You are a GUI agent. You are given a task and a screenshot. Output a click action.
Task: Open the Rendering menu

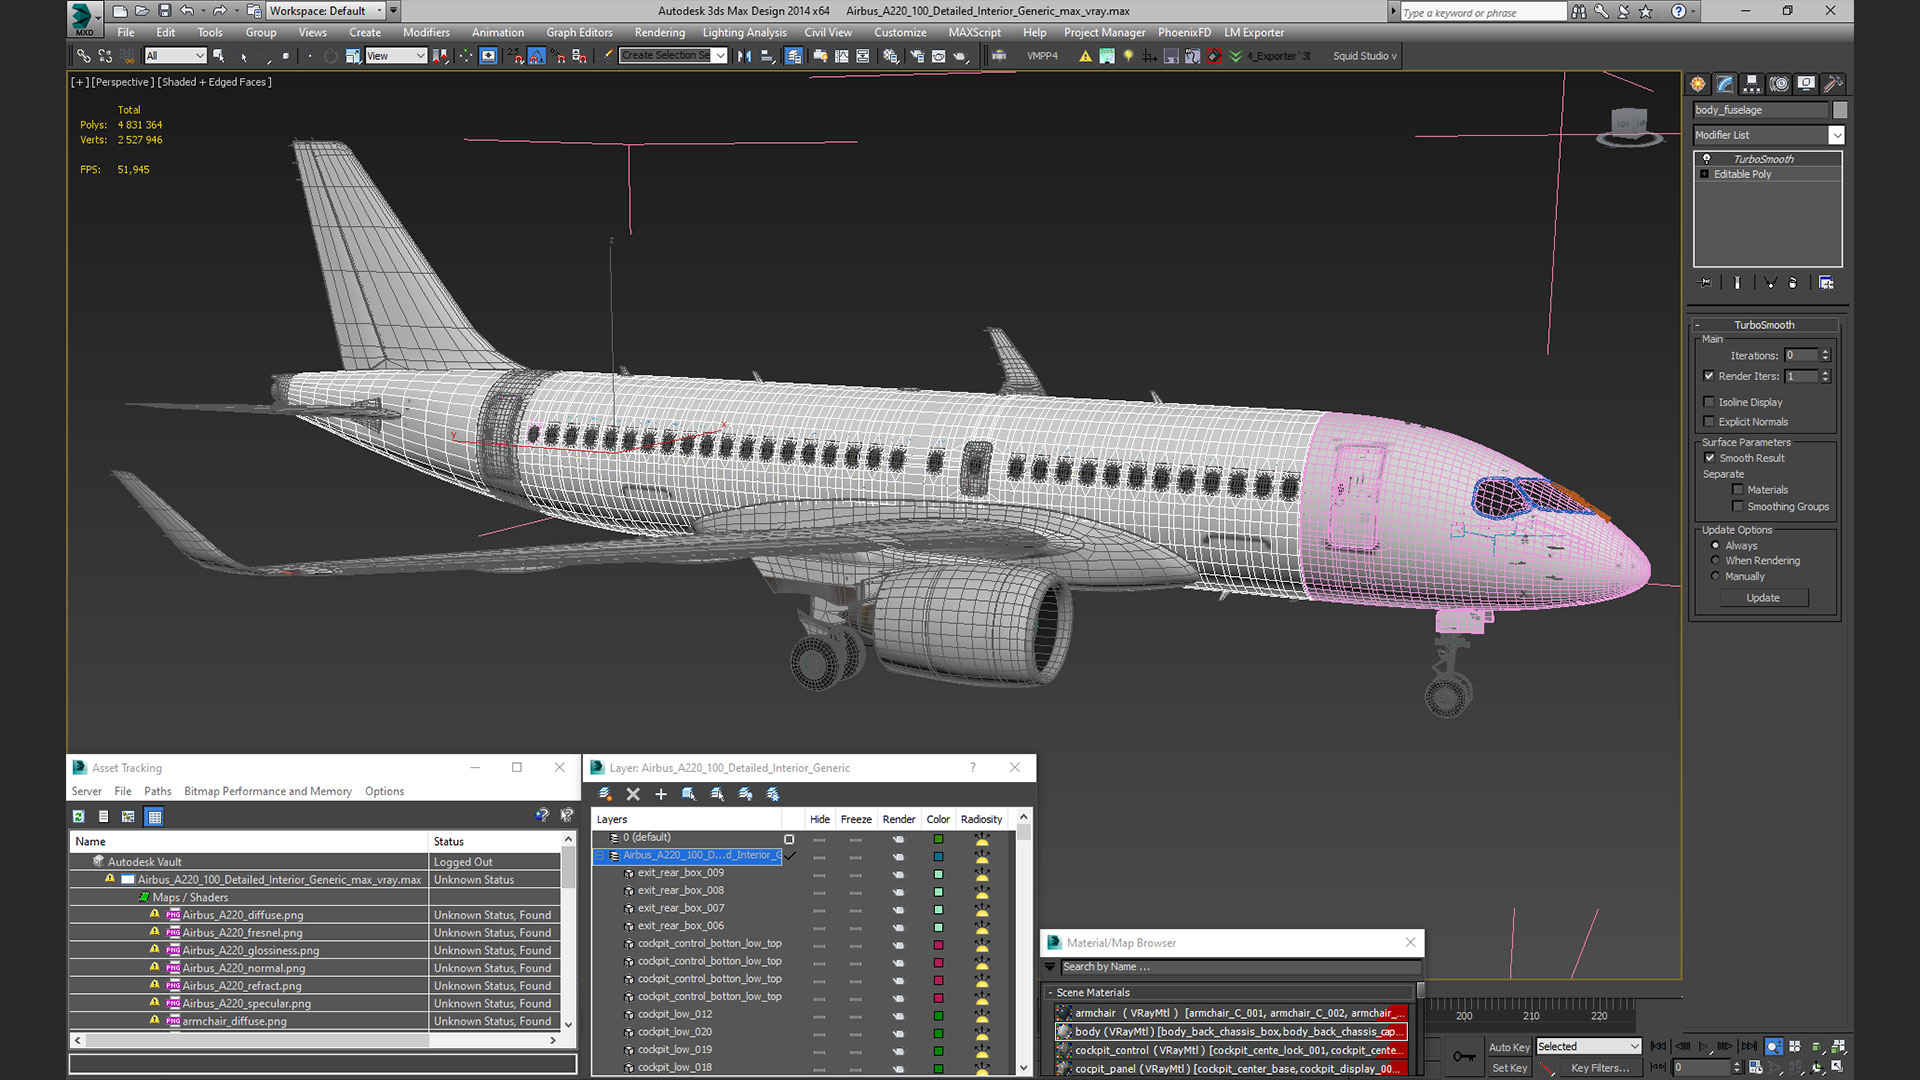(659, 33)
